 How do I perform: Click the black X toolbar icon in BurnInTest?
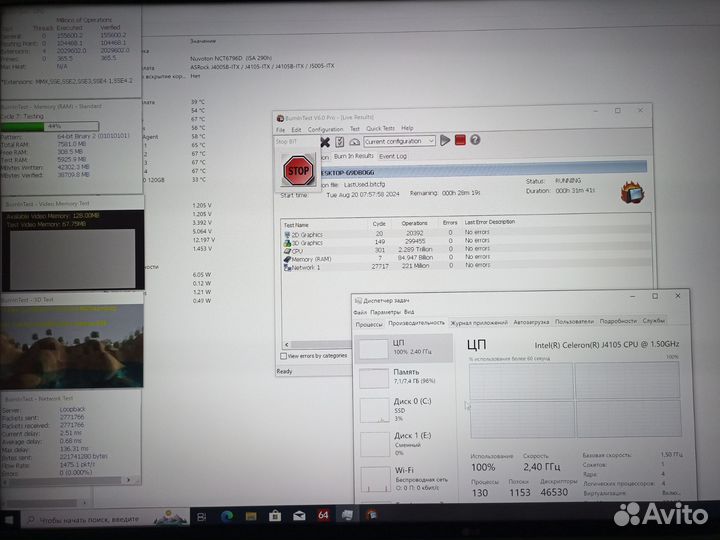click(325, 142)
